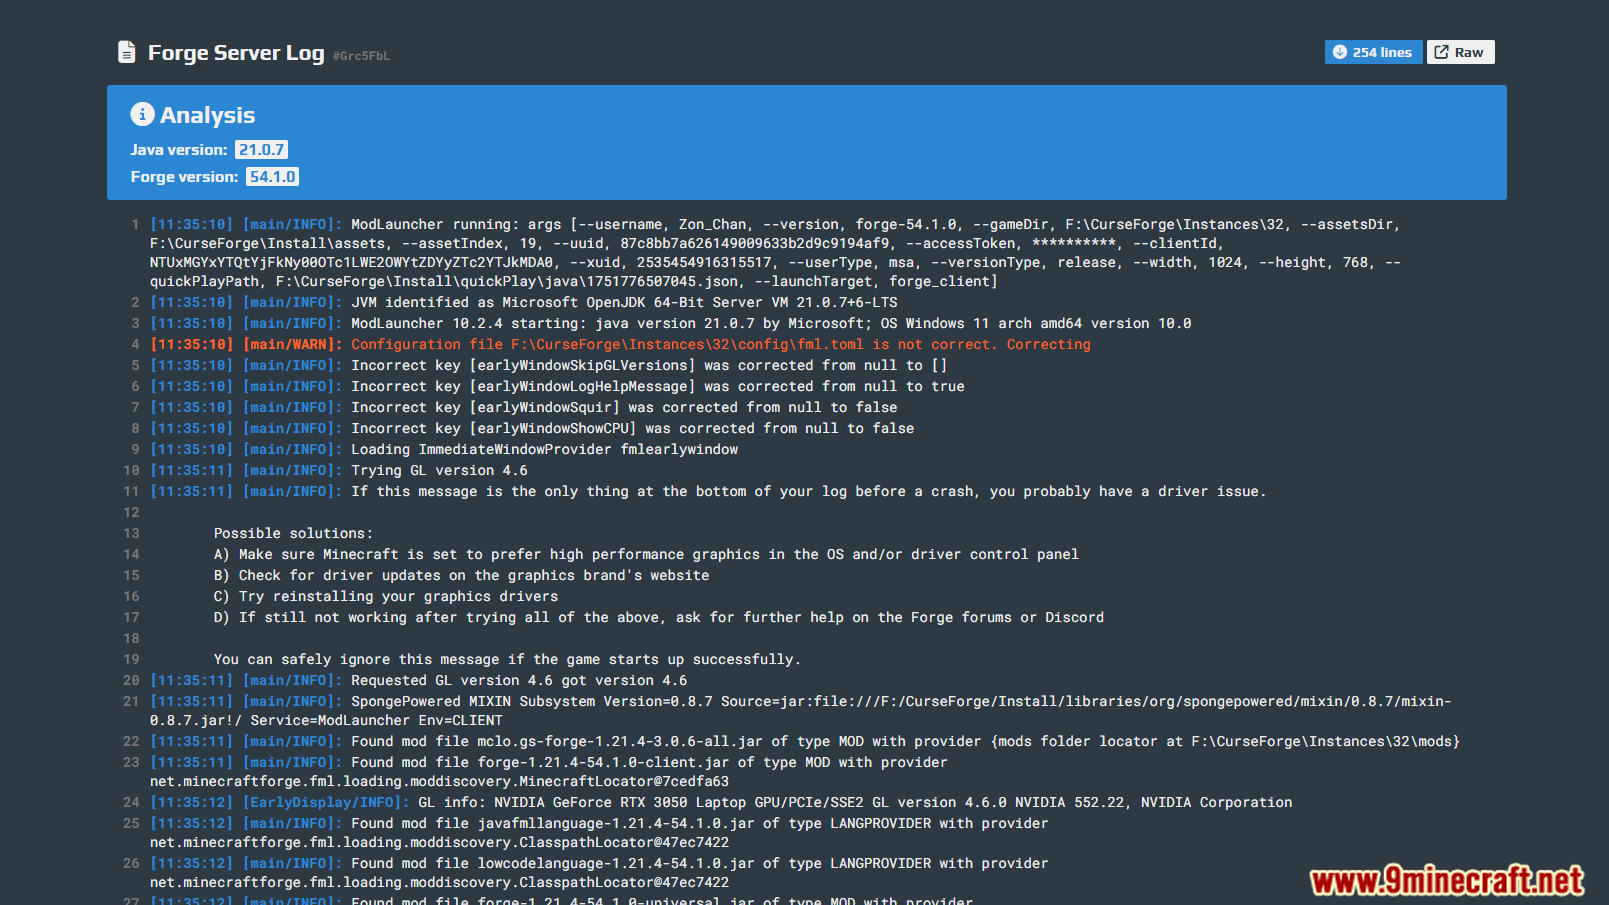The height and width of the screenshot is (905, 1609).
Task: Click 'Incorrect key [earlyWindowLogHelpMessage]' line
Action: 658,387
